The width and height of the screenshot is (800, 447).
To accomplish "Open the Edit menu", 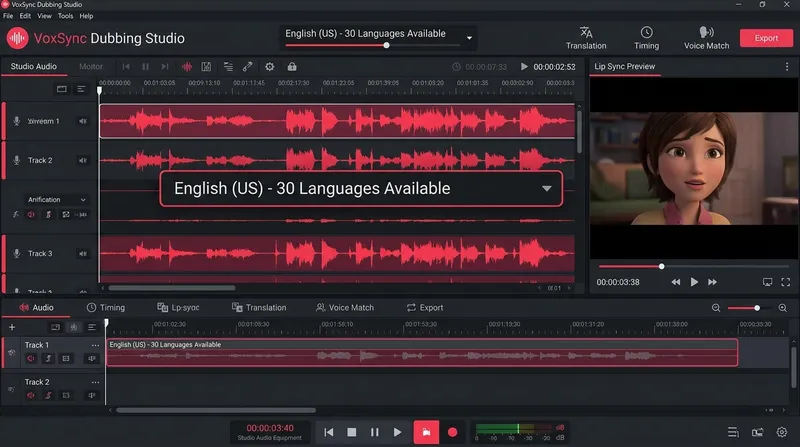I will point(25,16).
